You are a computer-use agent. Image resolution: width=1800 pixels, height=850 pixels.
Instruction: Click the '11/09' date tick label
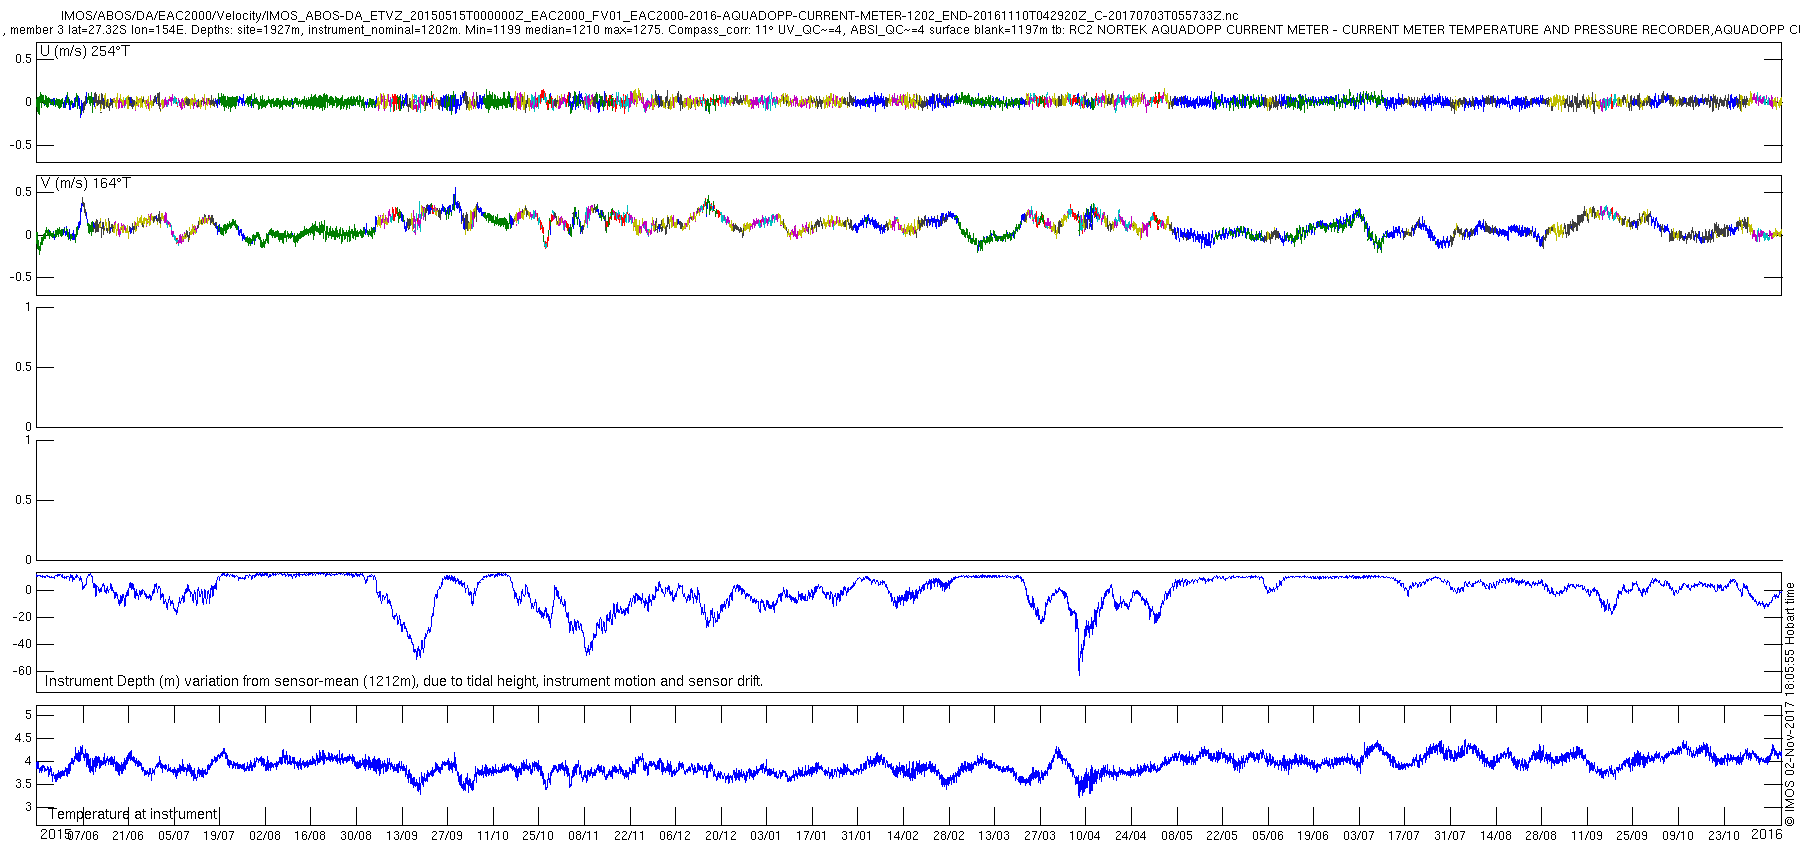(x=1587, y=836)
